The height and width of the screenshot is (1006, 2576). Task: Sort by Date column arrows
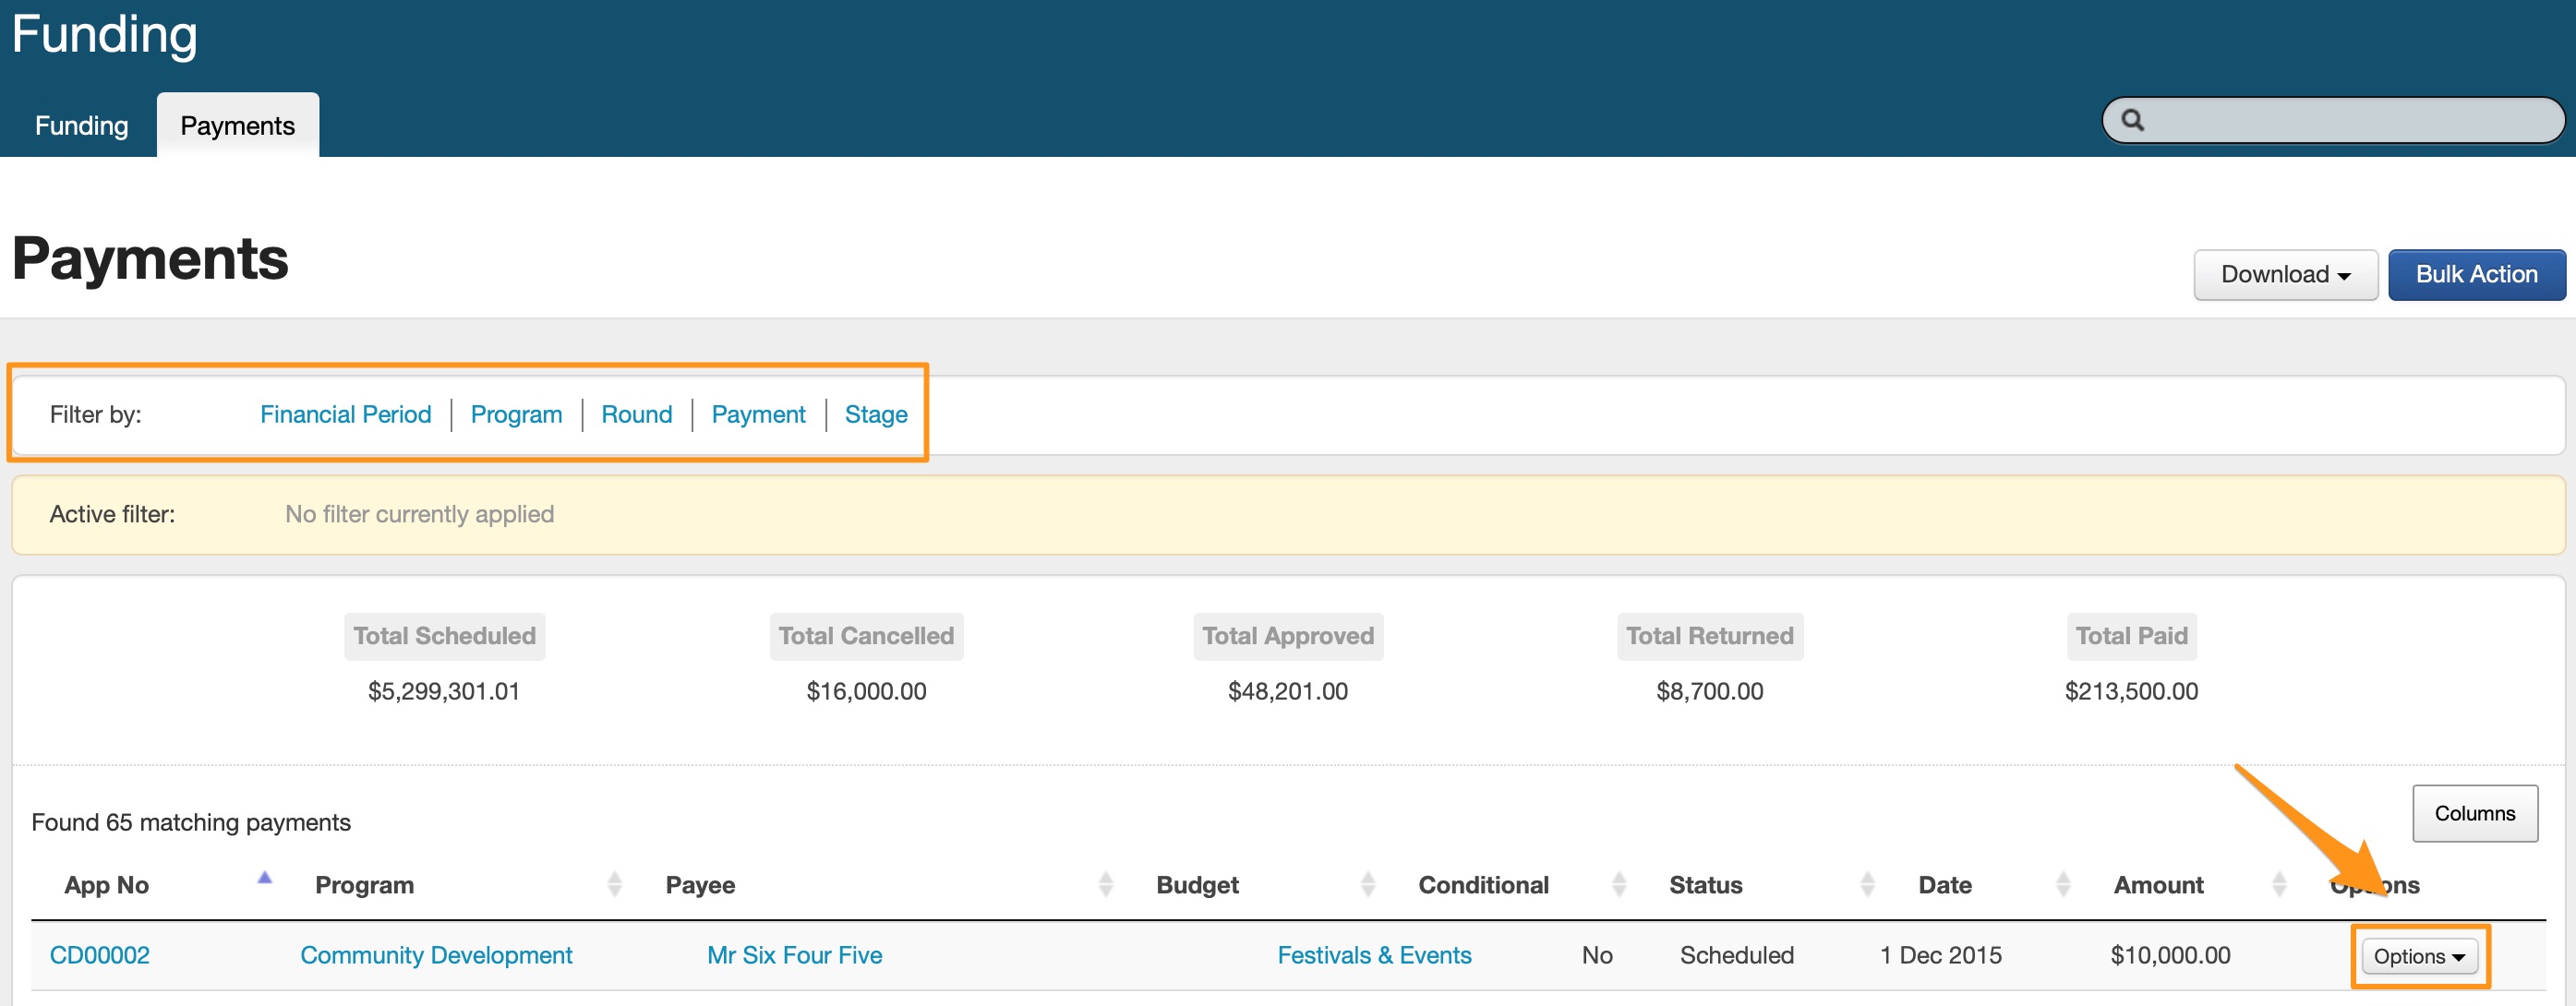click(2062, 884)
